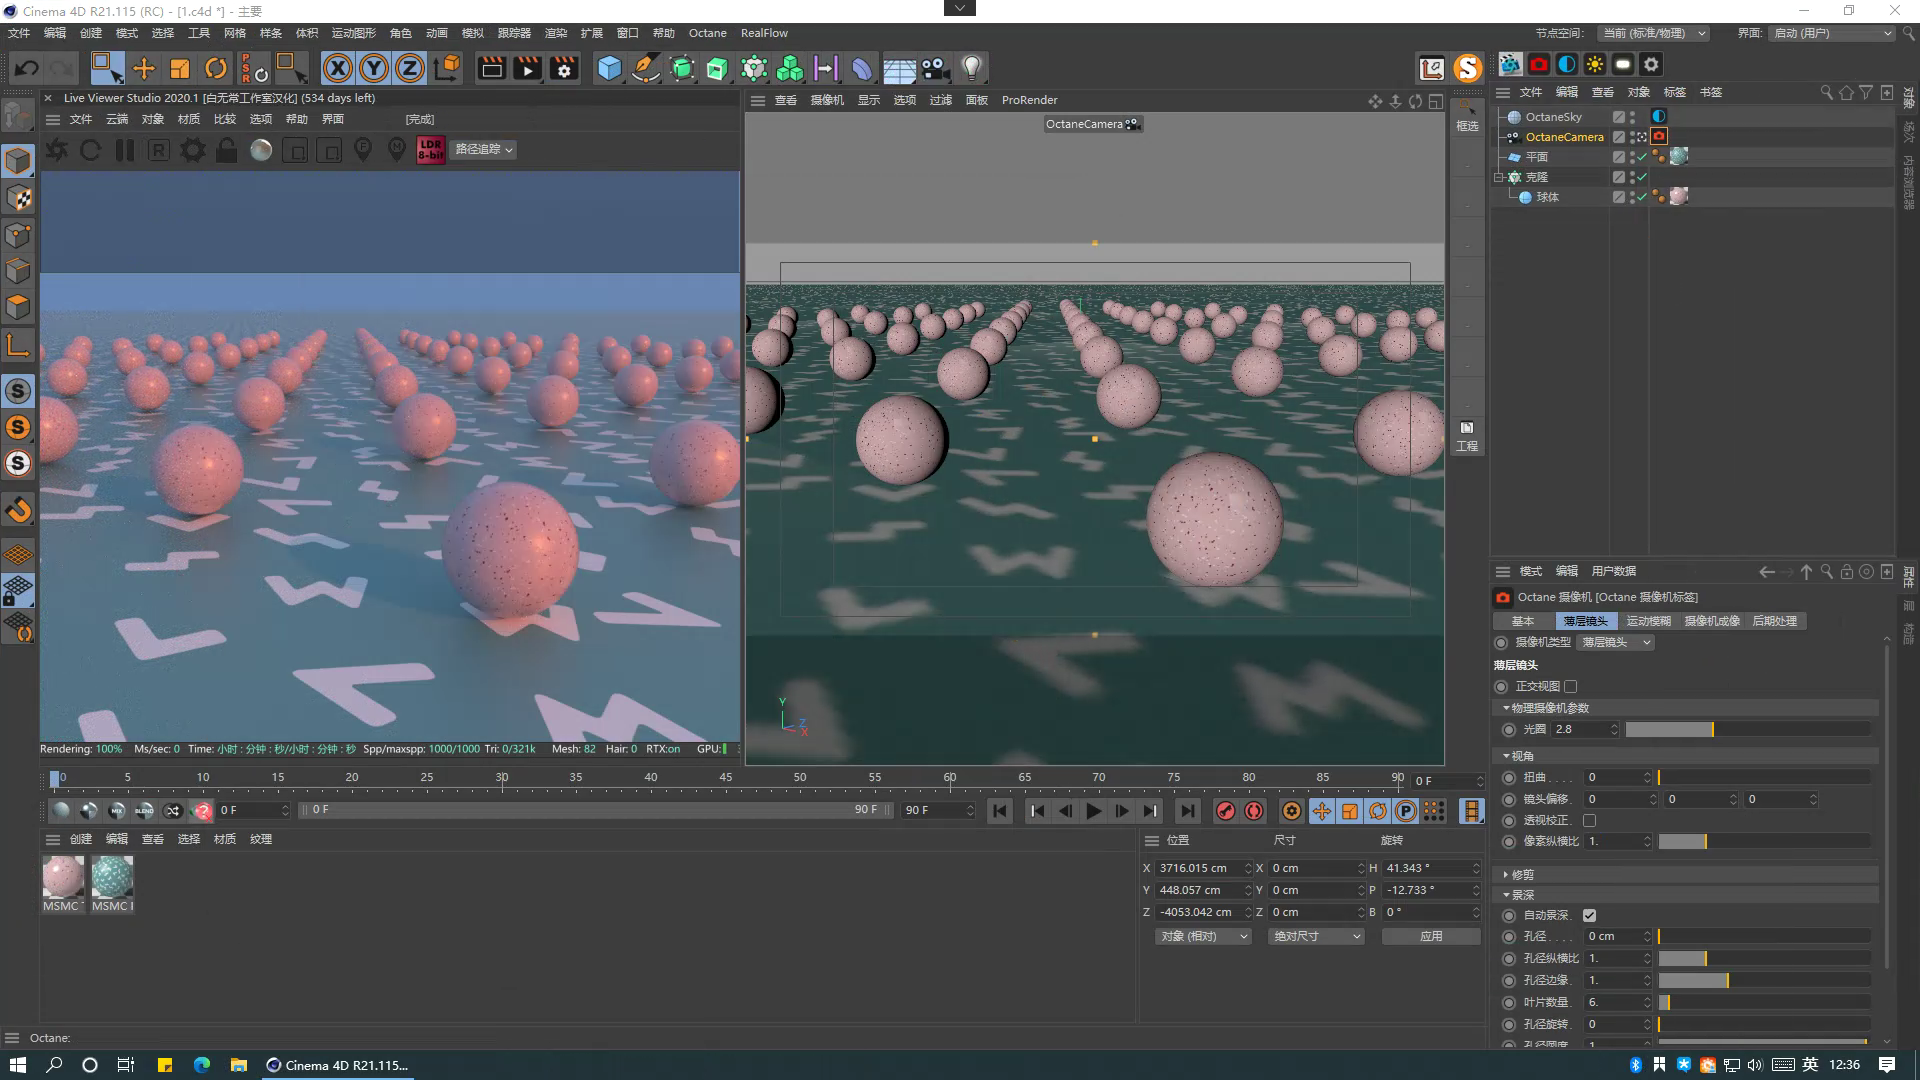
Task: Open the Octane menu in main menu bar
Action: click(707, 33)
